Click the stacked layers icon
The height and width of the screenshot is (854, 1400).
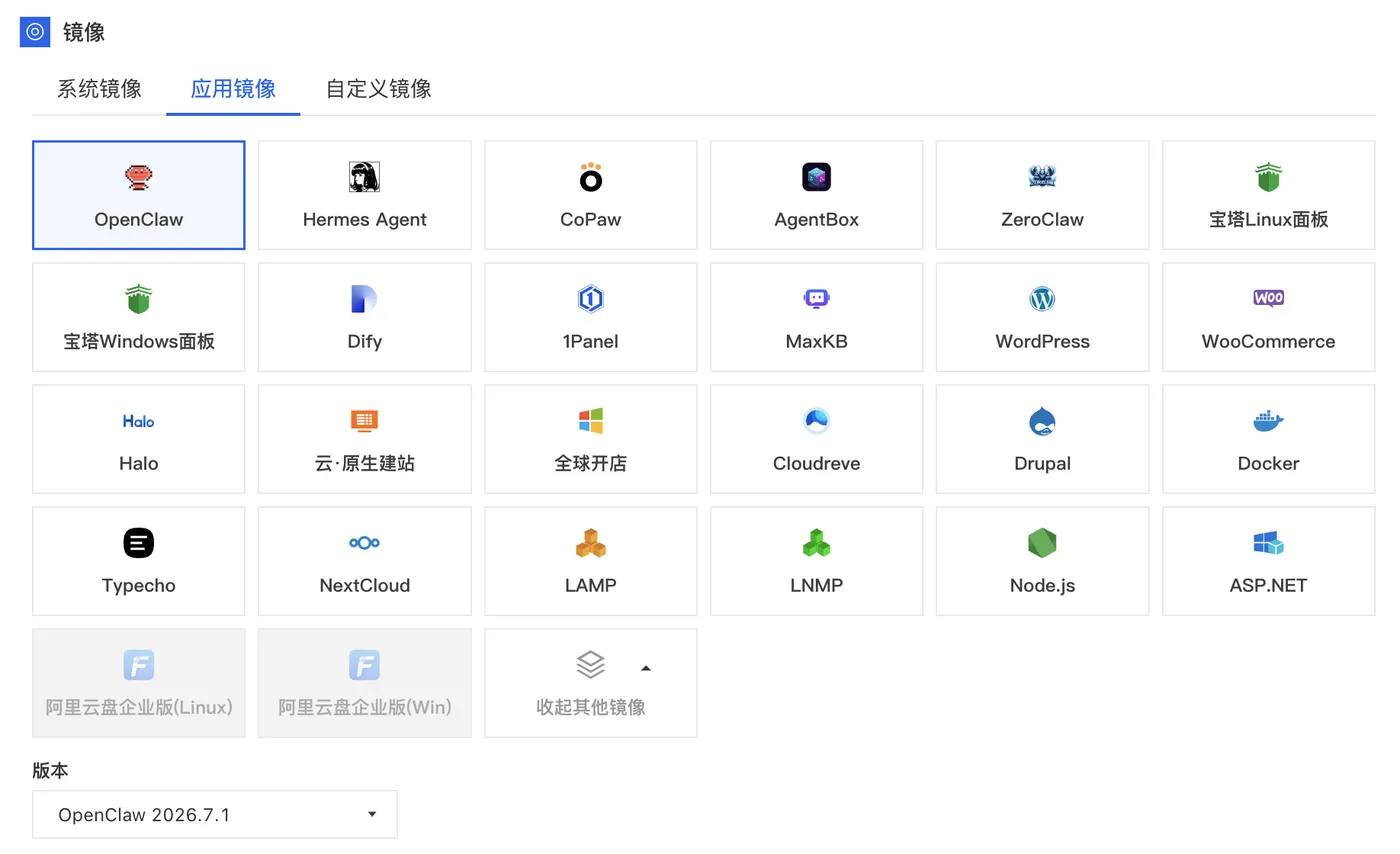click(x=591, y=665)
